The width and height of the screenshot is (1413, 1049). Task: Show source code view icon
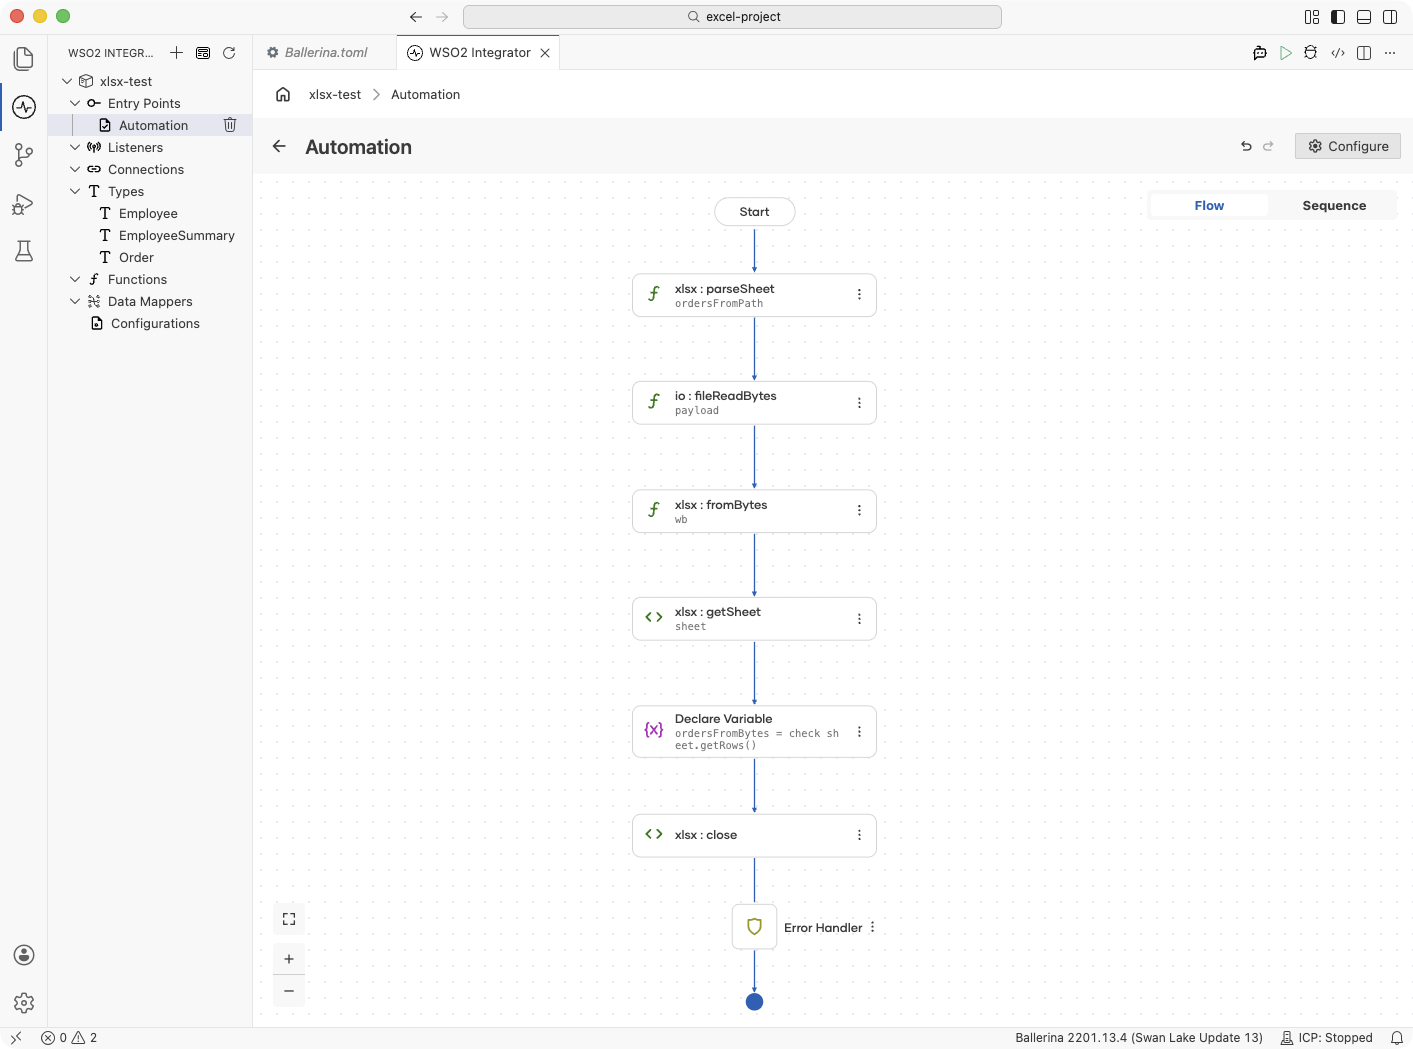tap(1338, 53)
